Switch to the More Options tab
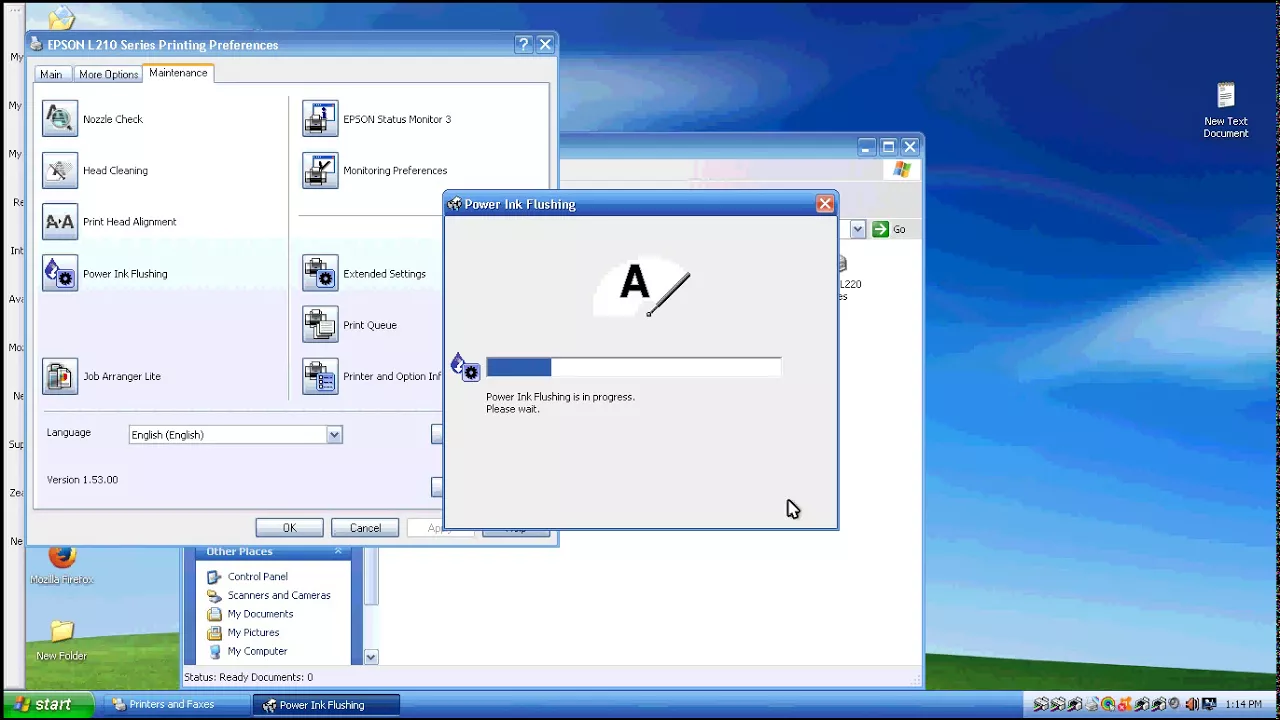Screen dimensions: 1280x720 point(108,74)
